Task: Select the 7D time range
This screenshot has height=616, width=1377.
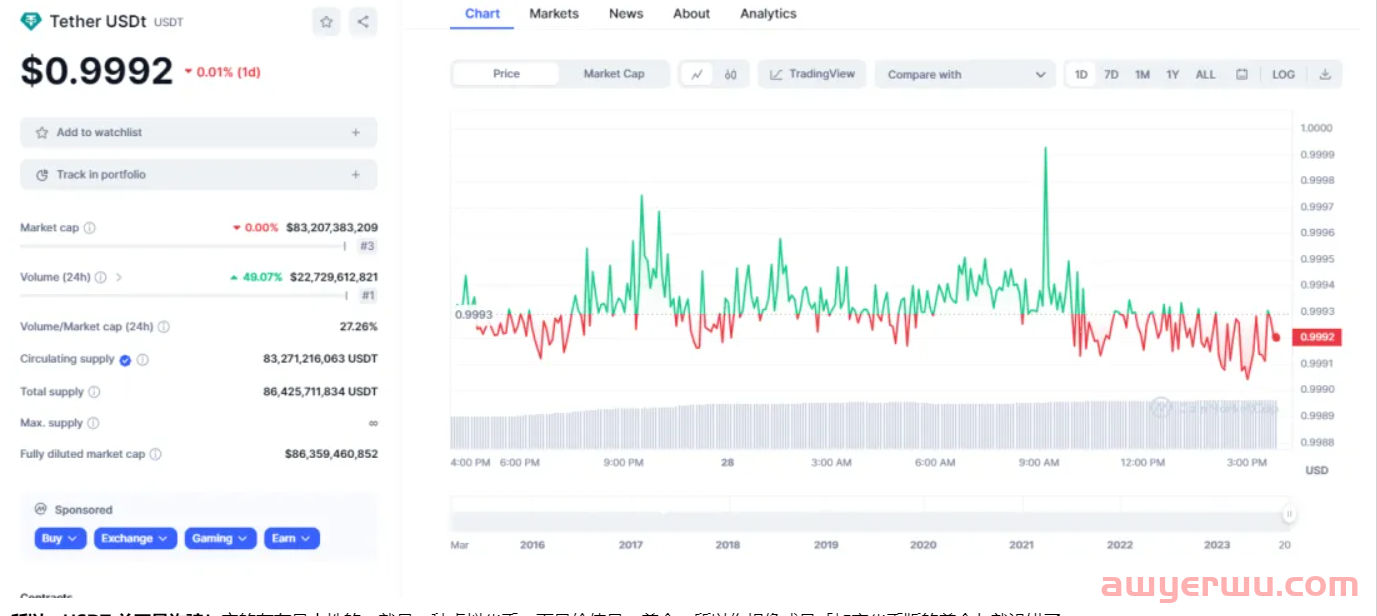Action: tap(1111, 74)
